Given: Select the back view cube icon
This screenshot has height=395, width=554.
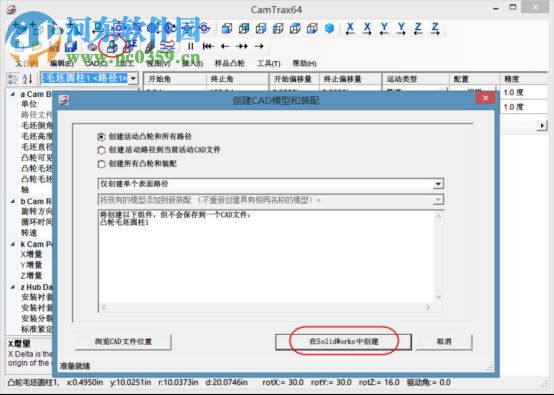Looking at the screenshot, I should coord(244,28).
